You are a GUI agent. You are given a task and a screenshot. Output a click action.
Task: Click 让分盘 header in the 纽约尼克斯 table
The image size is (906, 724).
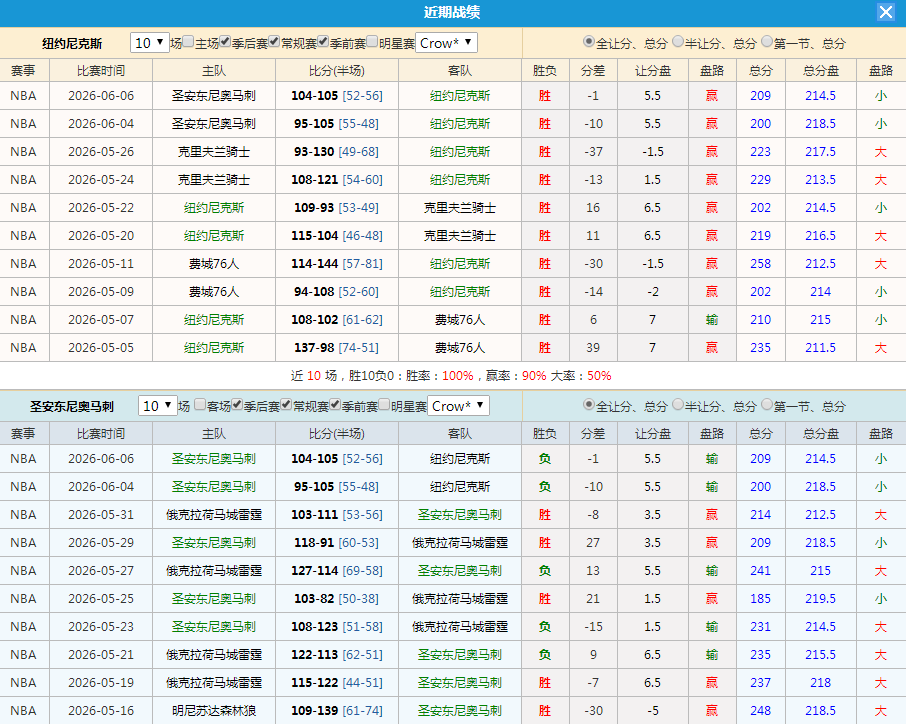click(x=653, y=70)
